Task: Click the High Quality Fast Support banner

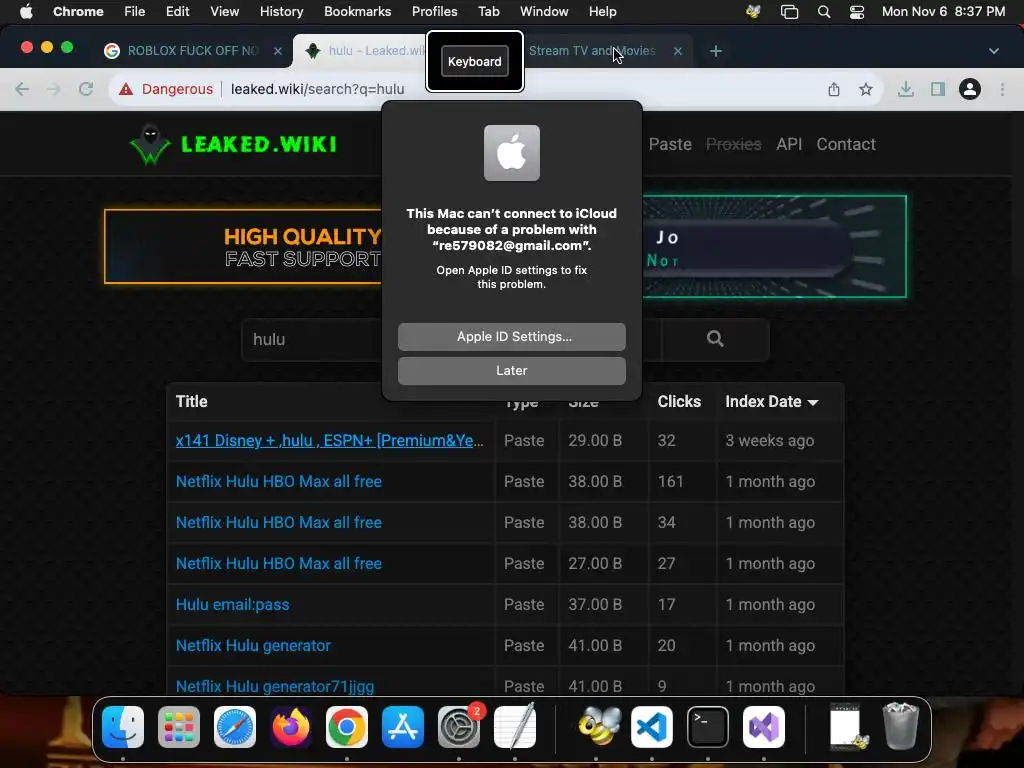Action: coord(243,247)
